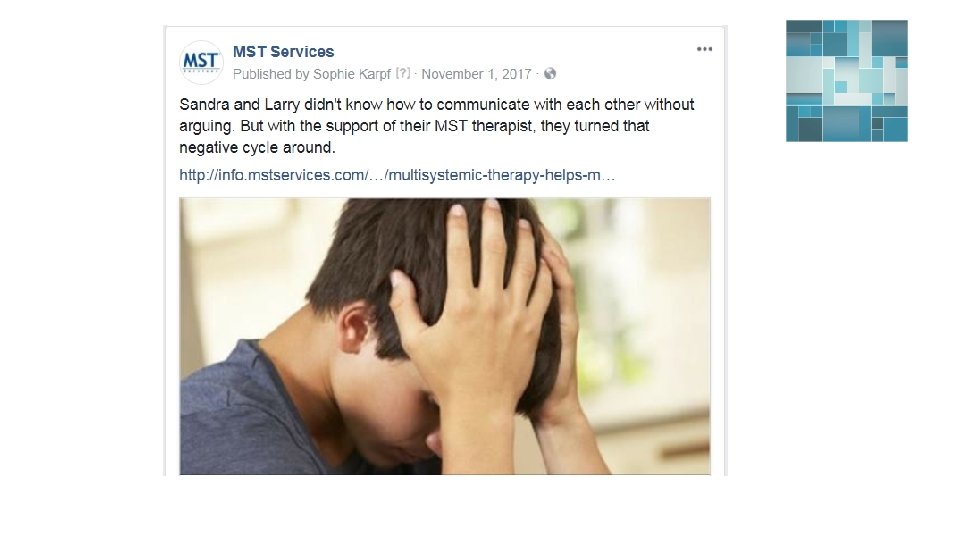The width and height of the screenshot is (960, 540).
Task: Click the November 1, 2017 timestamp
Action: [476, 74]
